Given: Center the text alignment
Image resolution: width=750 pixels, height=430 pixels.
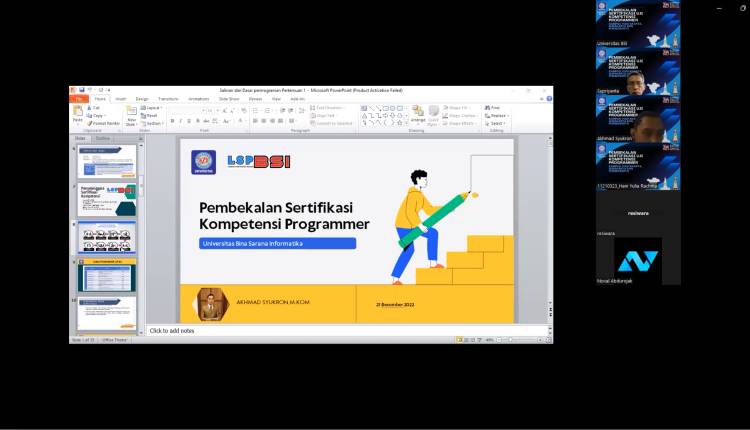Looking at the screenshot, I should [x=264, y=121].
